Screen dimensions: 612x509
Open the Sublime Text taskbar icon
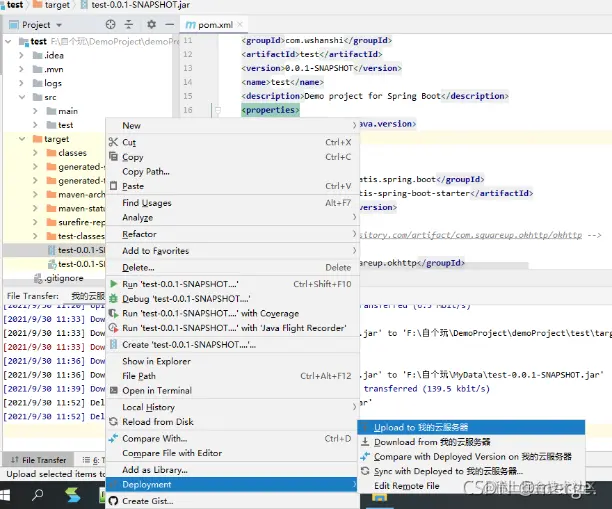(x=73, y=496)
